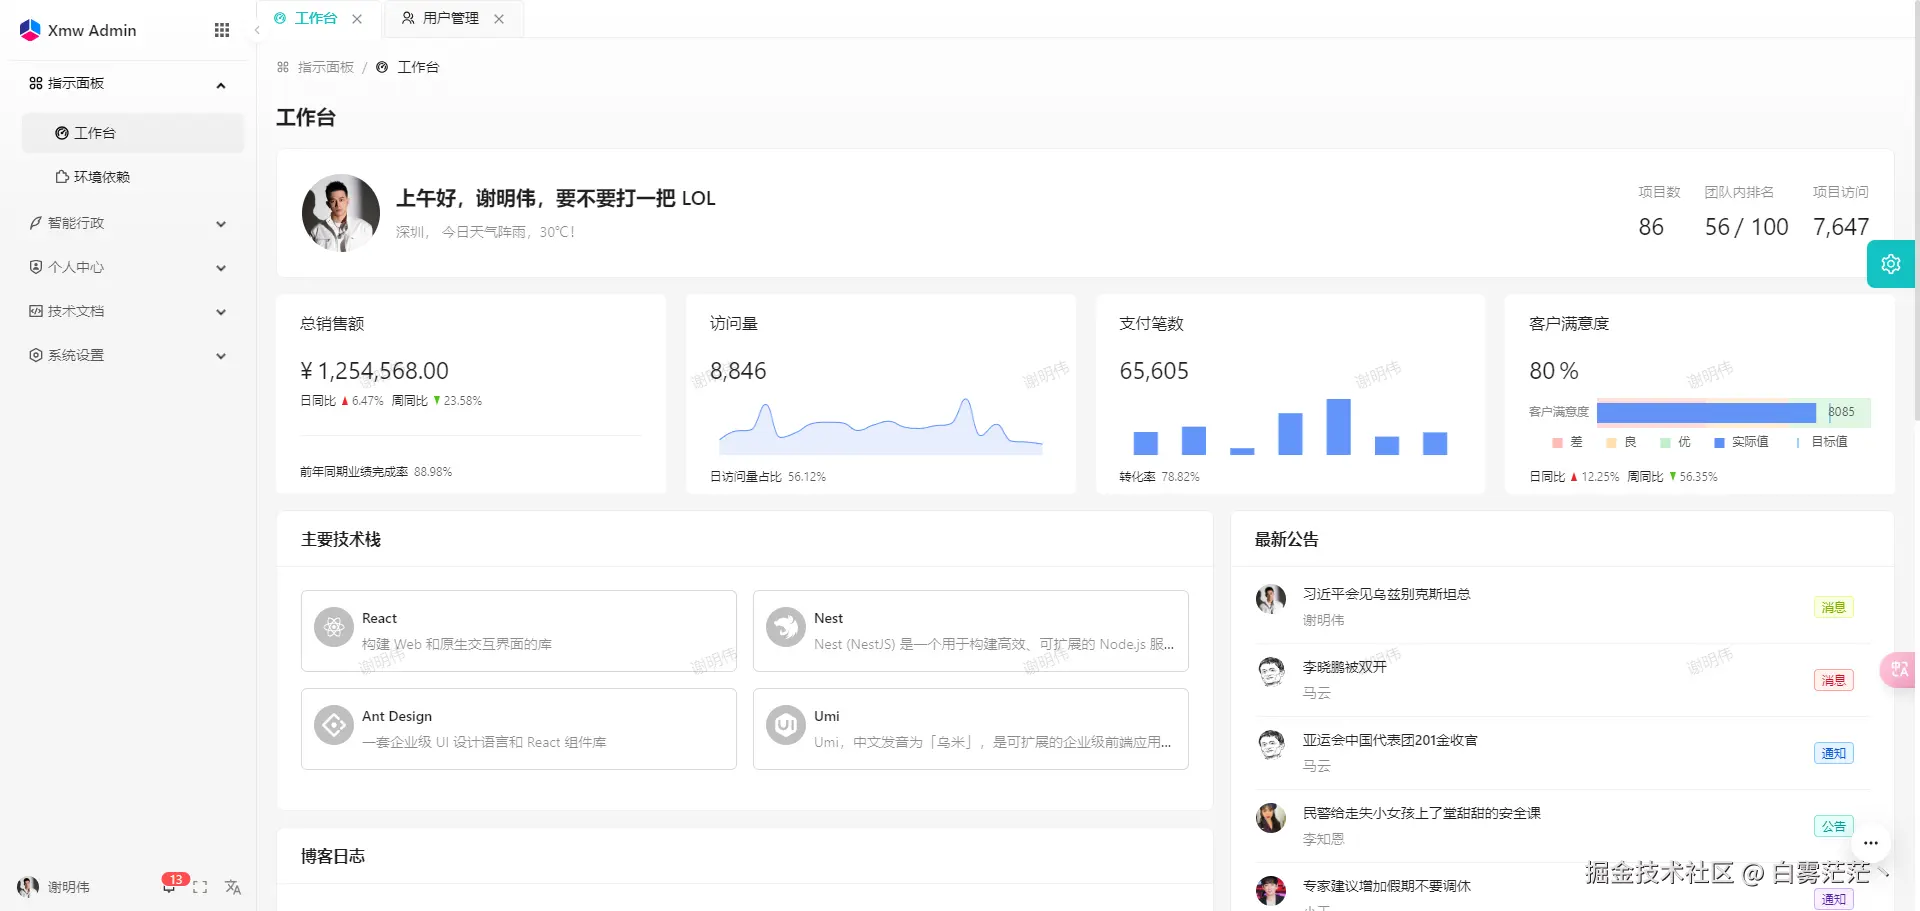Click the Ant Design logo icon
Screen dimensions: 1920x911
click(334, 726)
